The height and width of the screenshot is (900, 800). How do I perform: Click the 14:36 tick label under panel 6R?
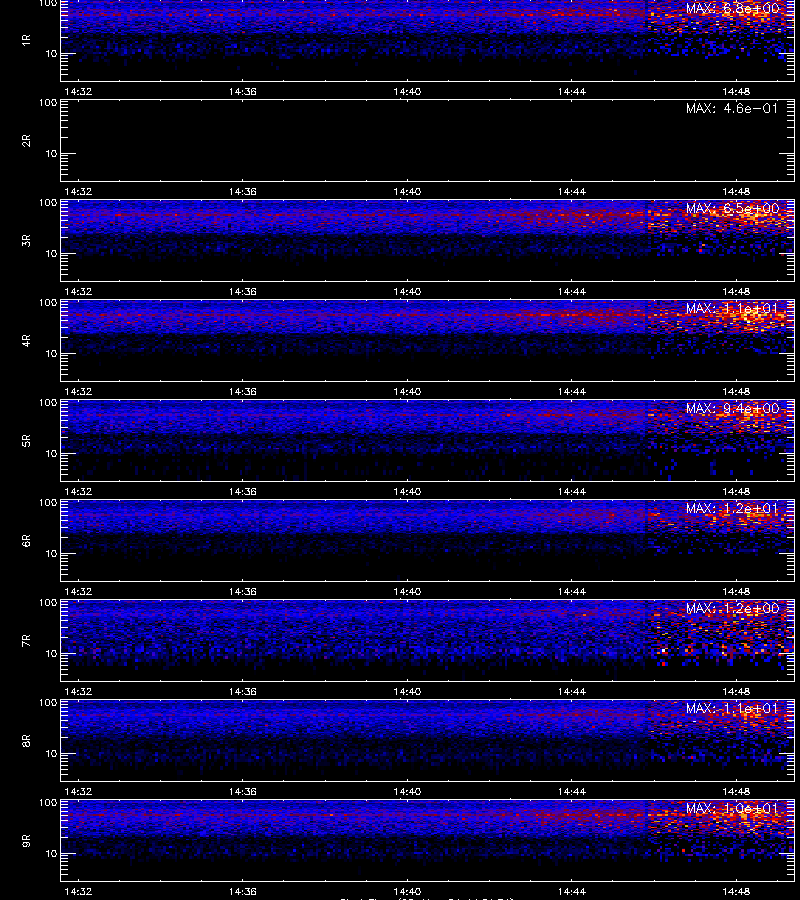(242, 591)
